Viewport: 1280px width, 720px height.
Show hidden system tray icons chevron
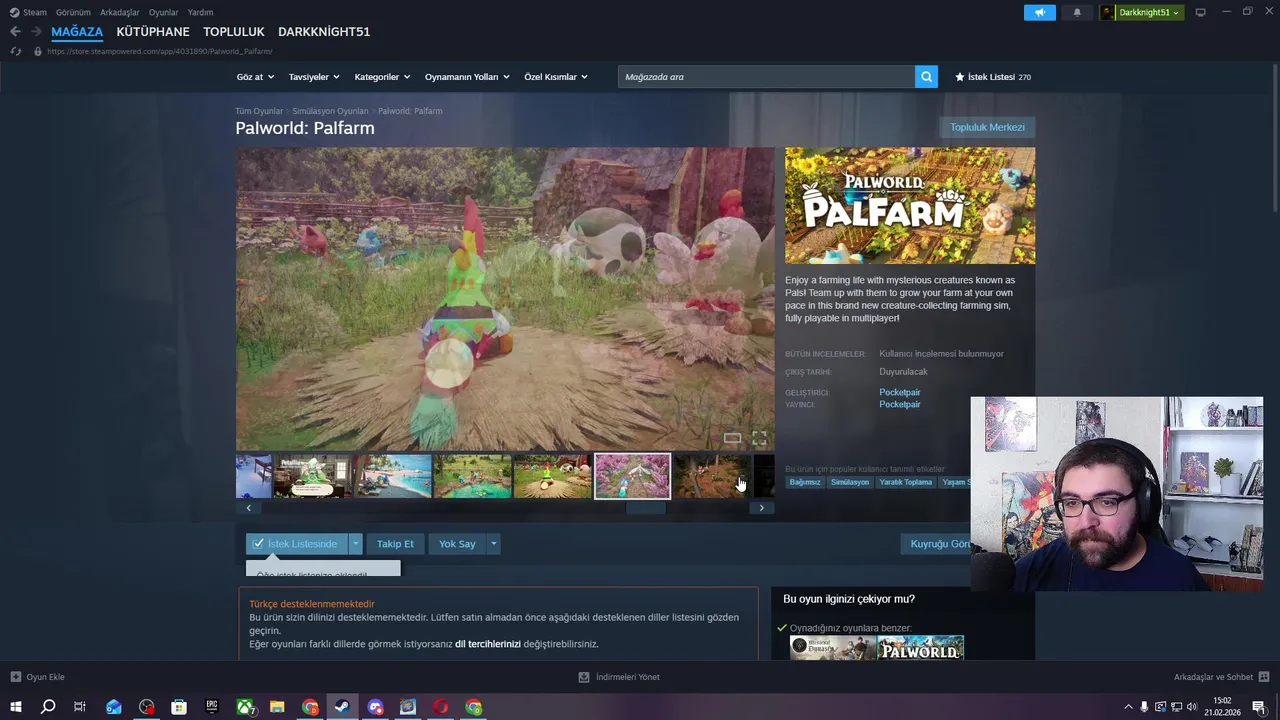point(1129,707)
